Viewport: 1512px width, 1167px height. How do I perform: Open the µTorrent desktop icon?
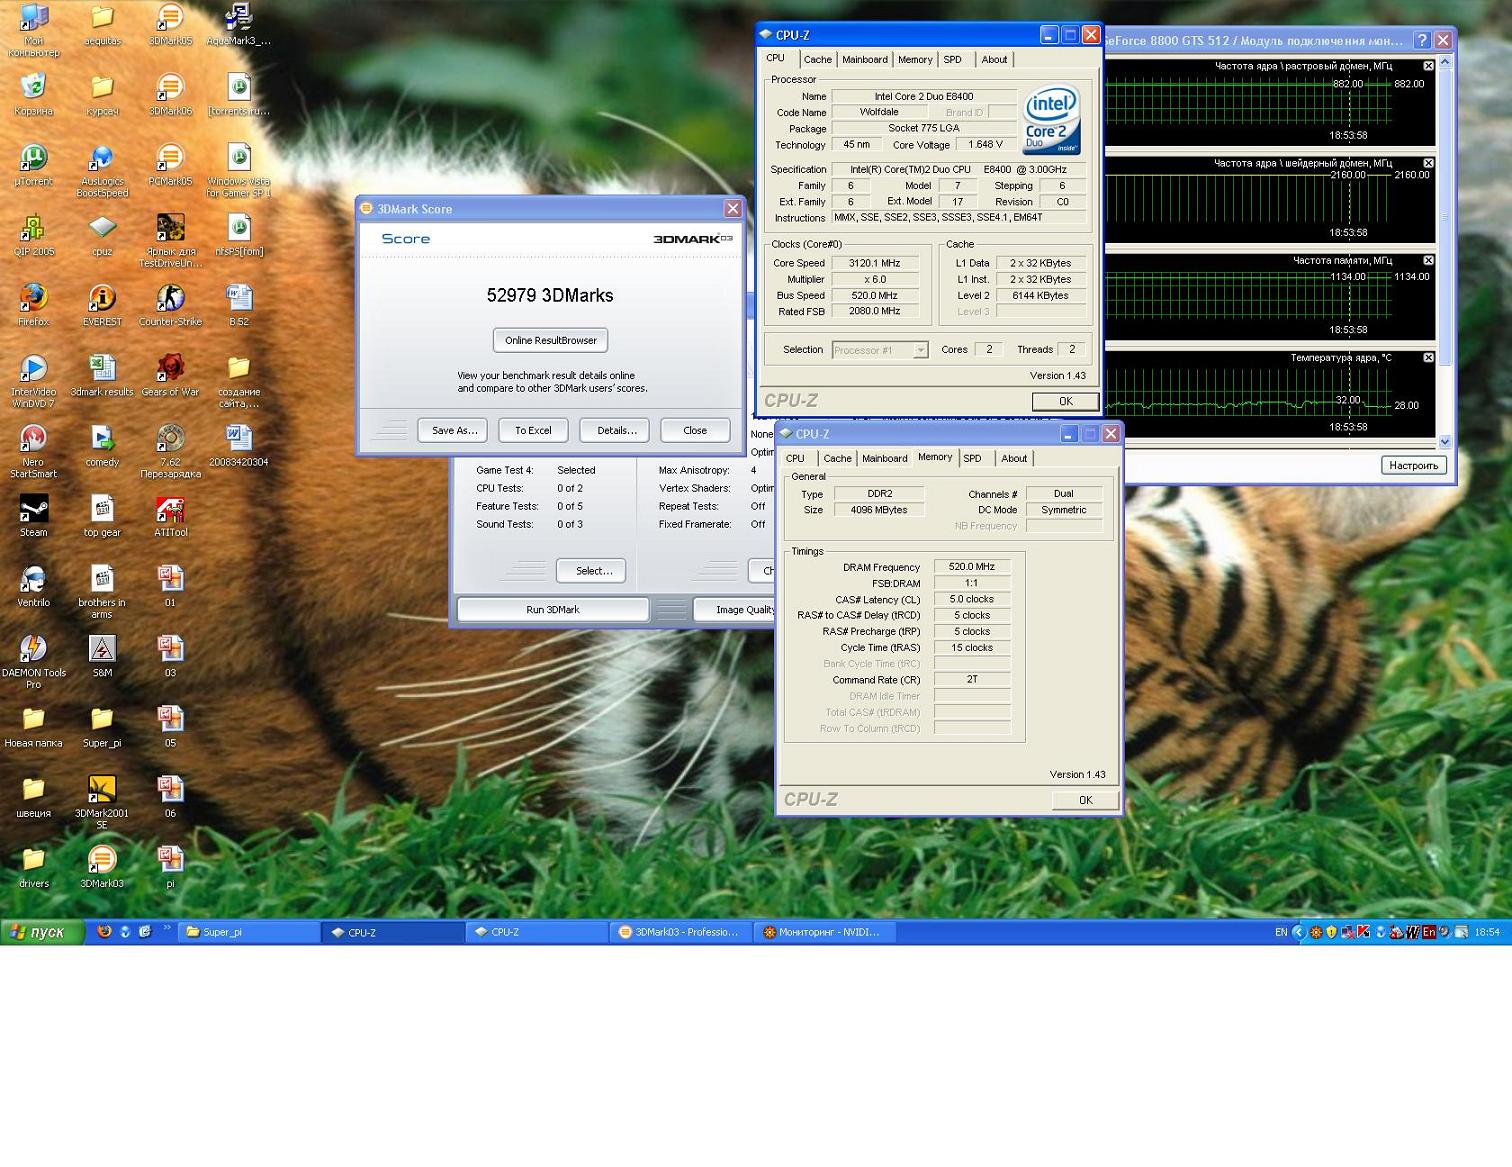click(34, 166)
